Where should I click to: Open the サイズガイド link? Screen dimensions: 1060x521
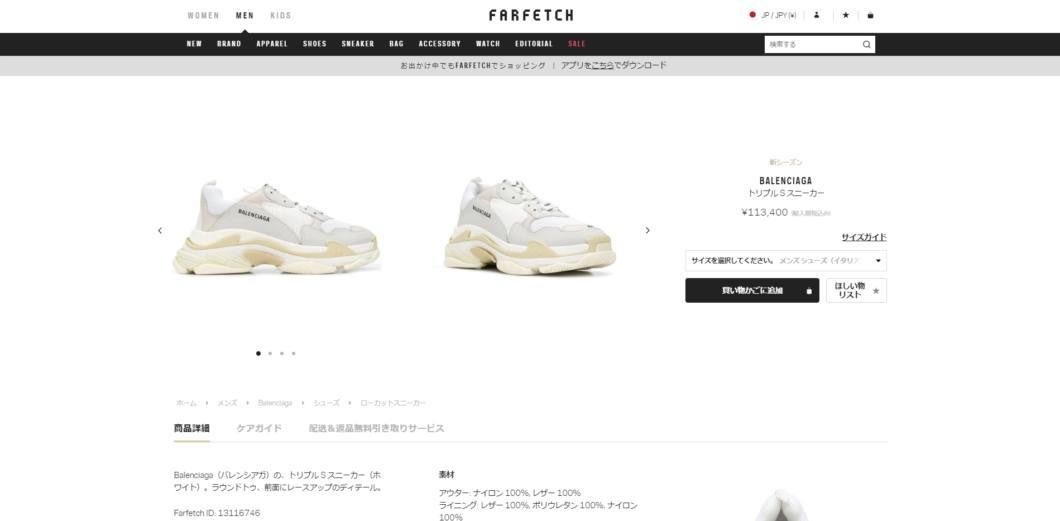(863, 237)
